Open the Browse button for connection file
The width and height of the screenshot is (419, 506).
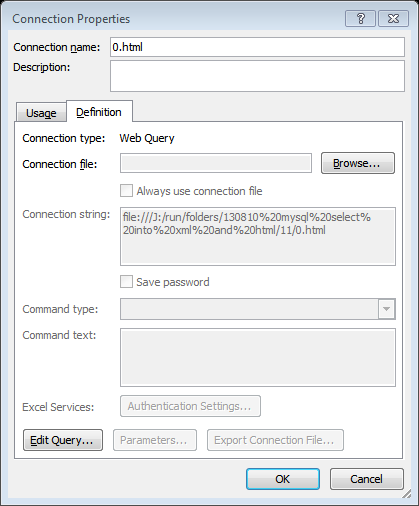point(358,163)
